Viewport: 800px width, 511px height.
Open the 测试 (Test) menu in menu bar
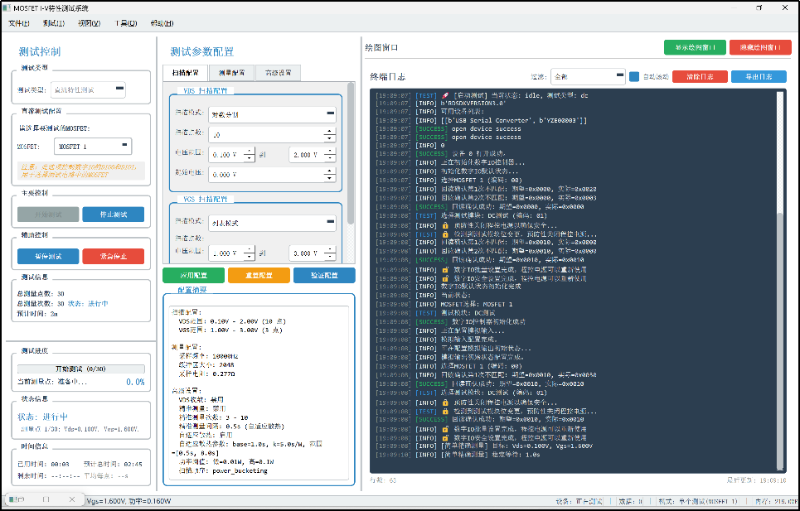tap(54, 23)
